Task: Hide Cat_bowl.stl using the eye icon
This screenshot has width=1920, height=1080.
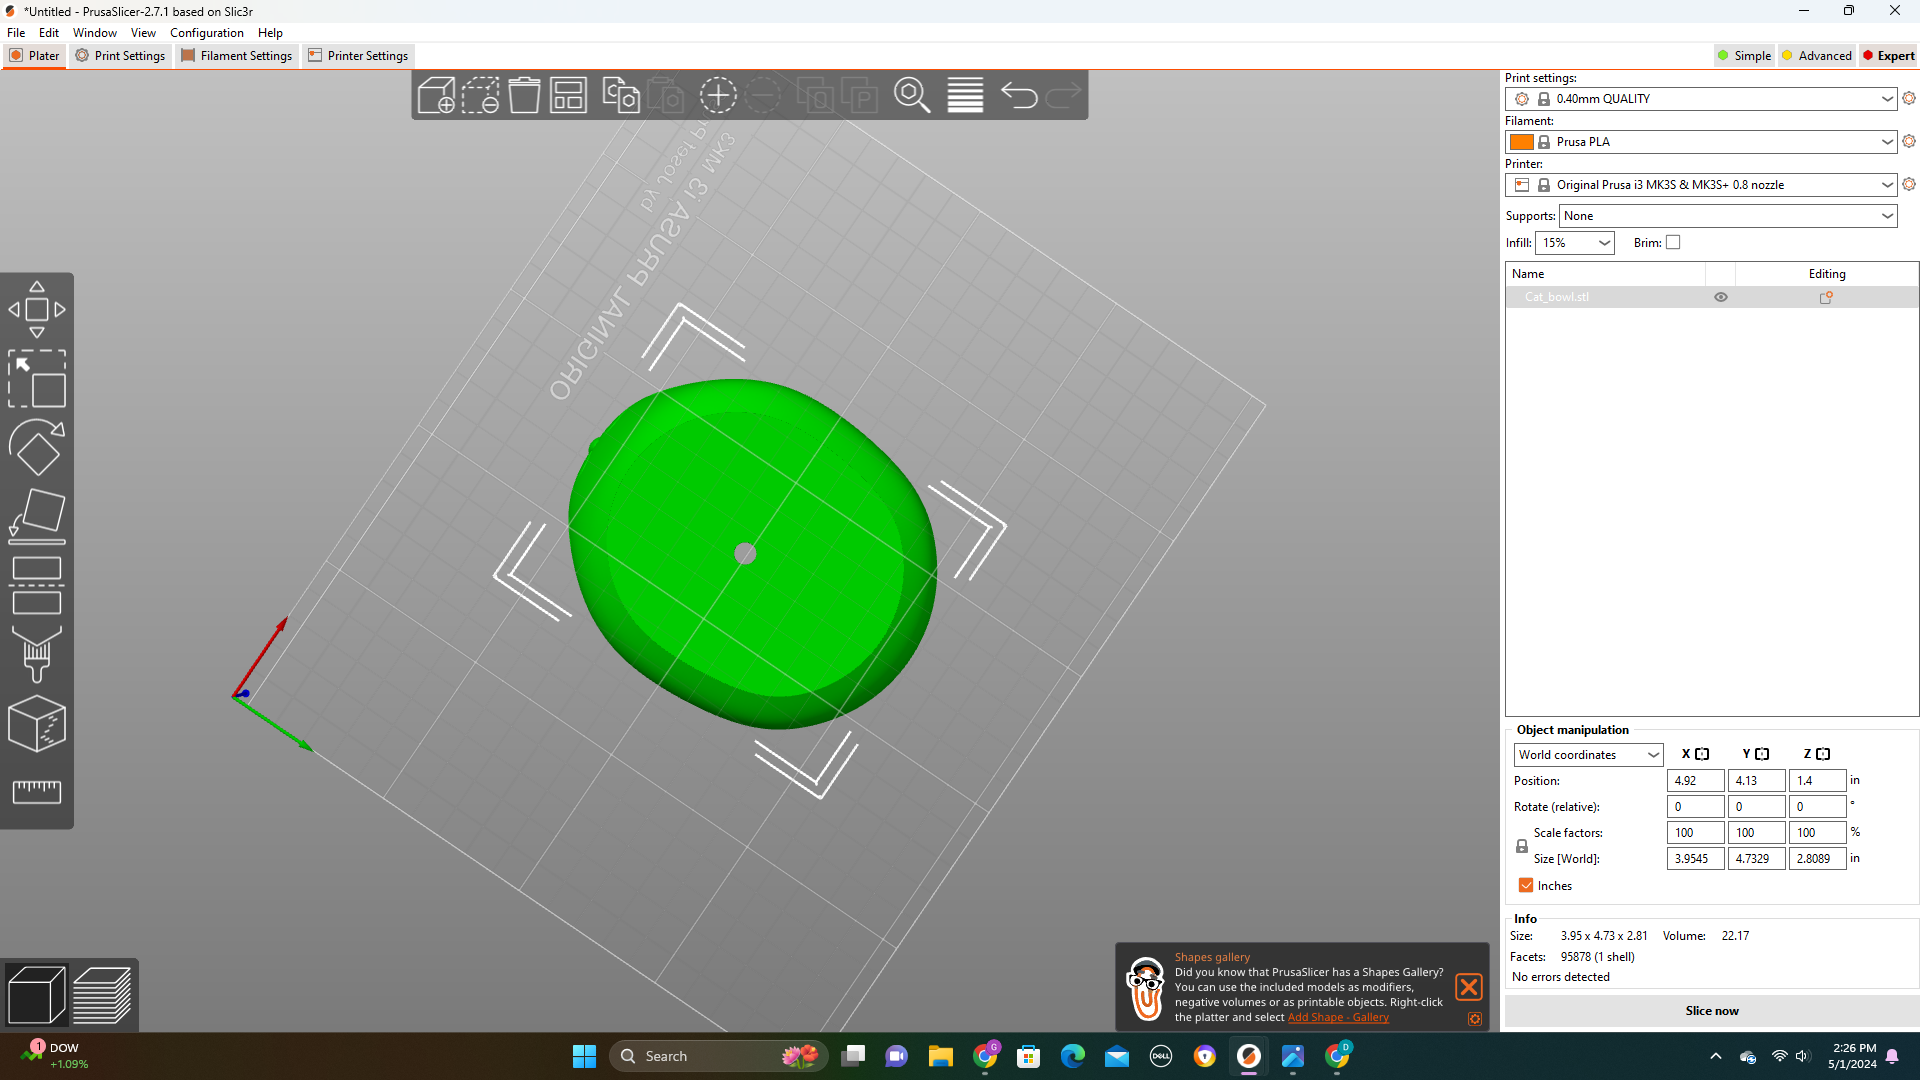Action: pyautogui.click(x=1721, y=297)
